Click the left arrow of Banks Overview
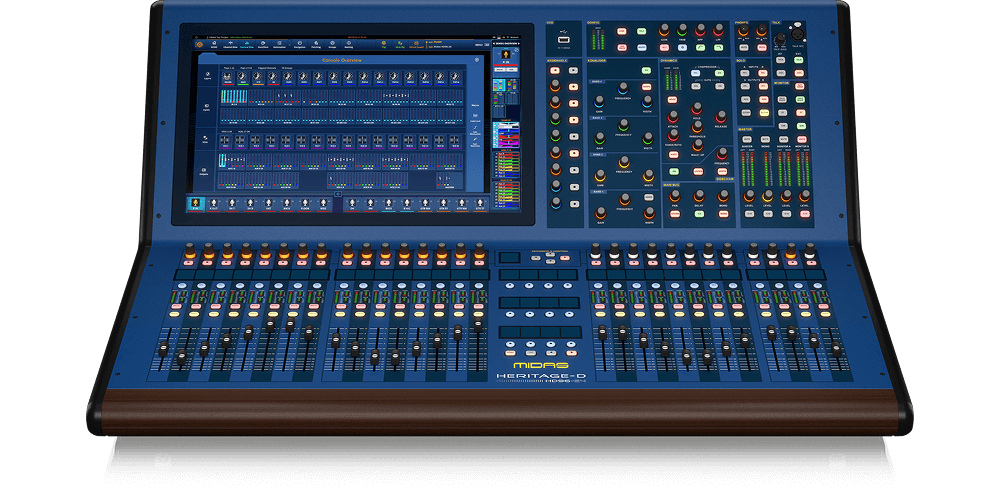Viewport: 1000px width, 488px height. tap(494, 43)
